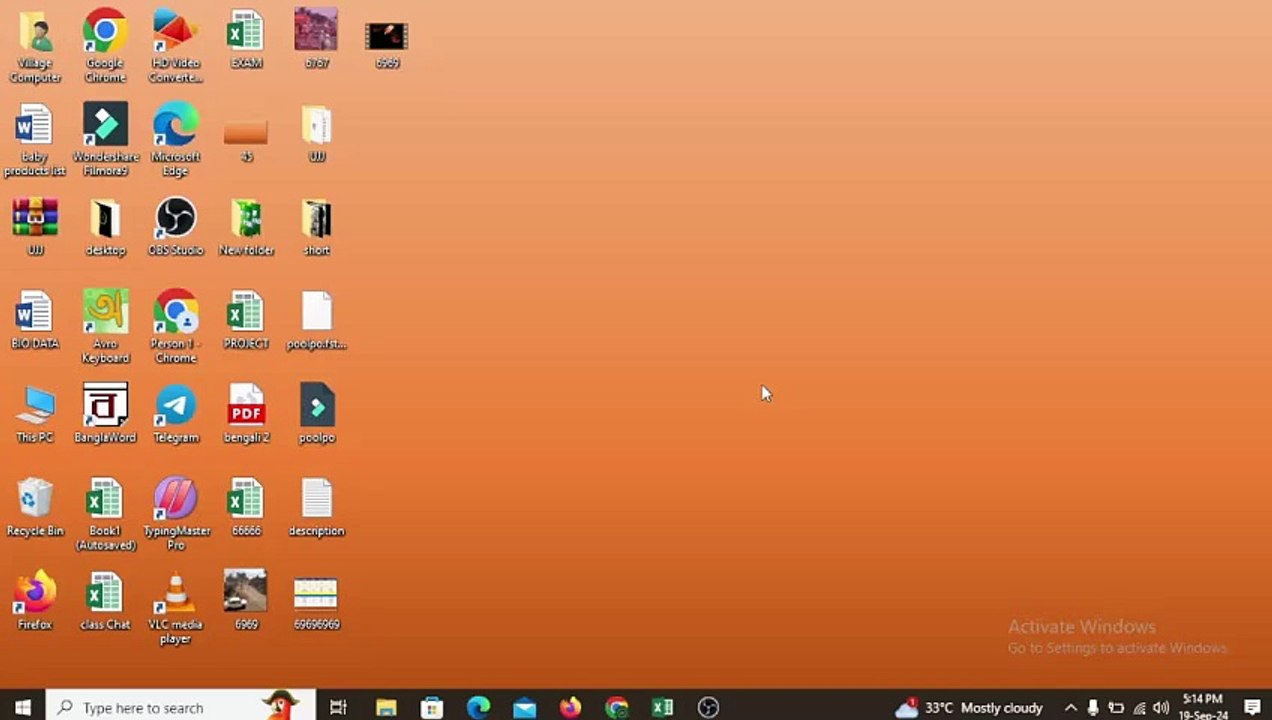Open the Windows Start menu

coord(22,707)
